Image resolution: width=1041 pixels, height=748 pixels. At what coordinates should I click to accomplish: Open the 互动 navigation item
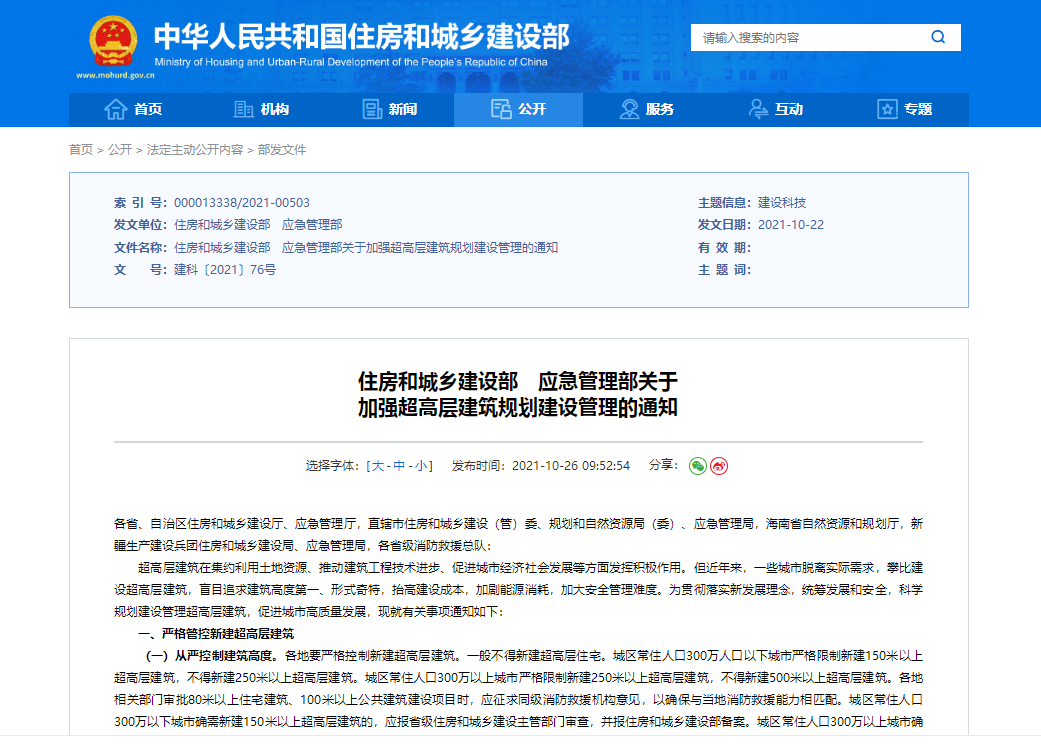coord(775,110)
